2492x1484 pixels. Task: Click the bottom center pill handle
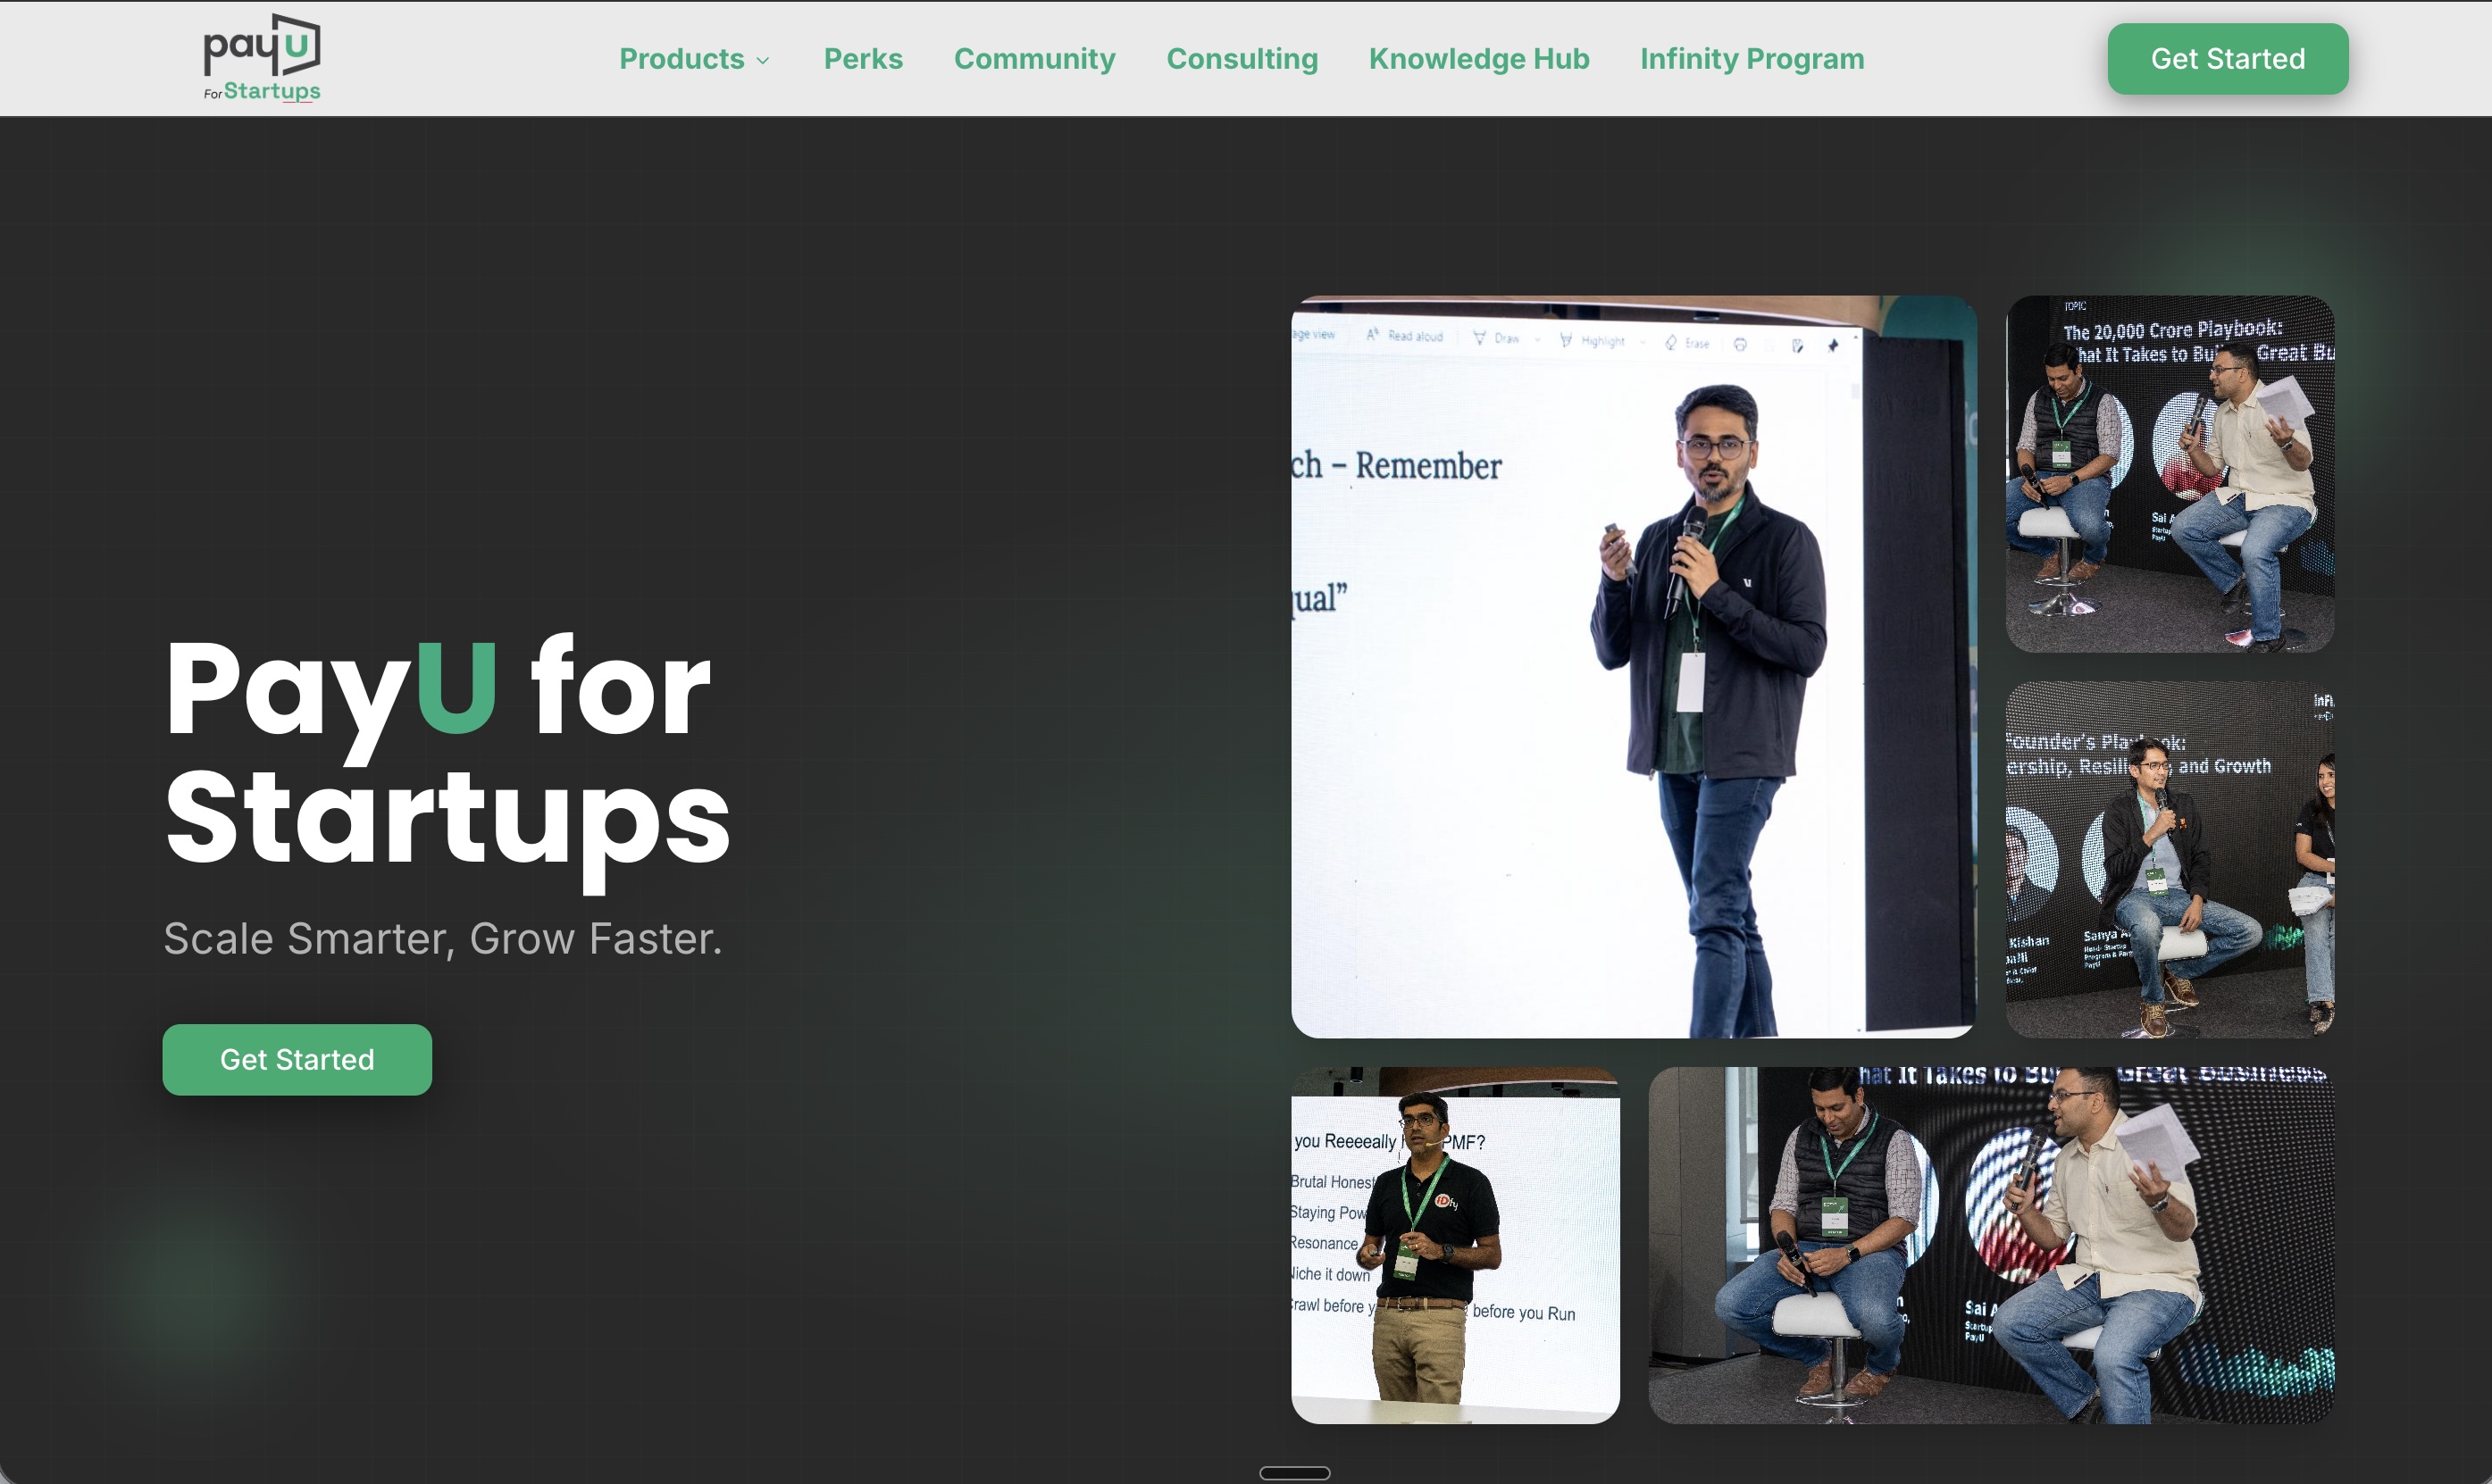[x=1294, y=1472]
